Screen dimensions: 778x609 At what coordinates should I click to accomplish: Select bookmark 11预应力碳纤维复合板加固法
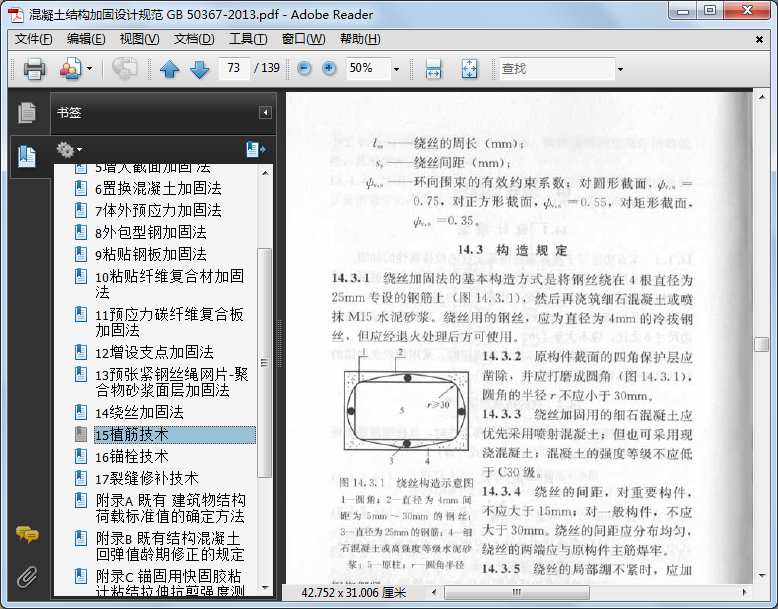[169, 322]
